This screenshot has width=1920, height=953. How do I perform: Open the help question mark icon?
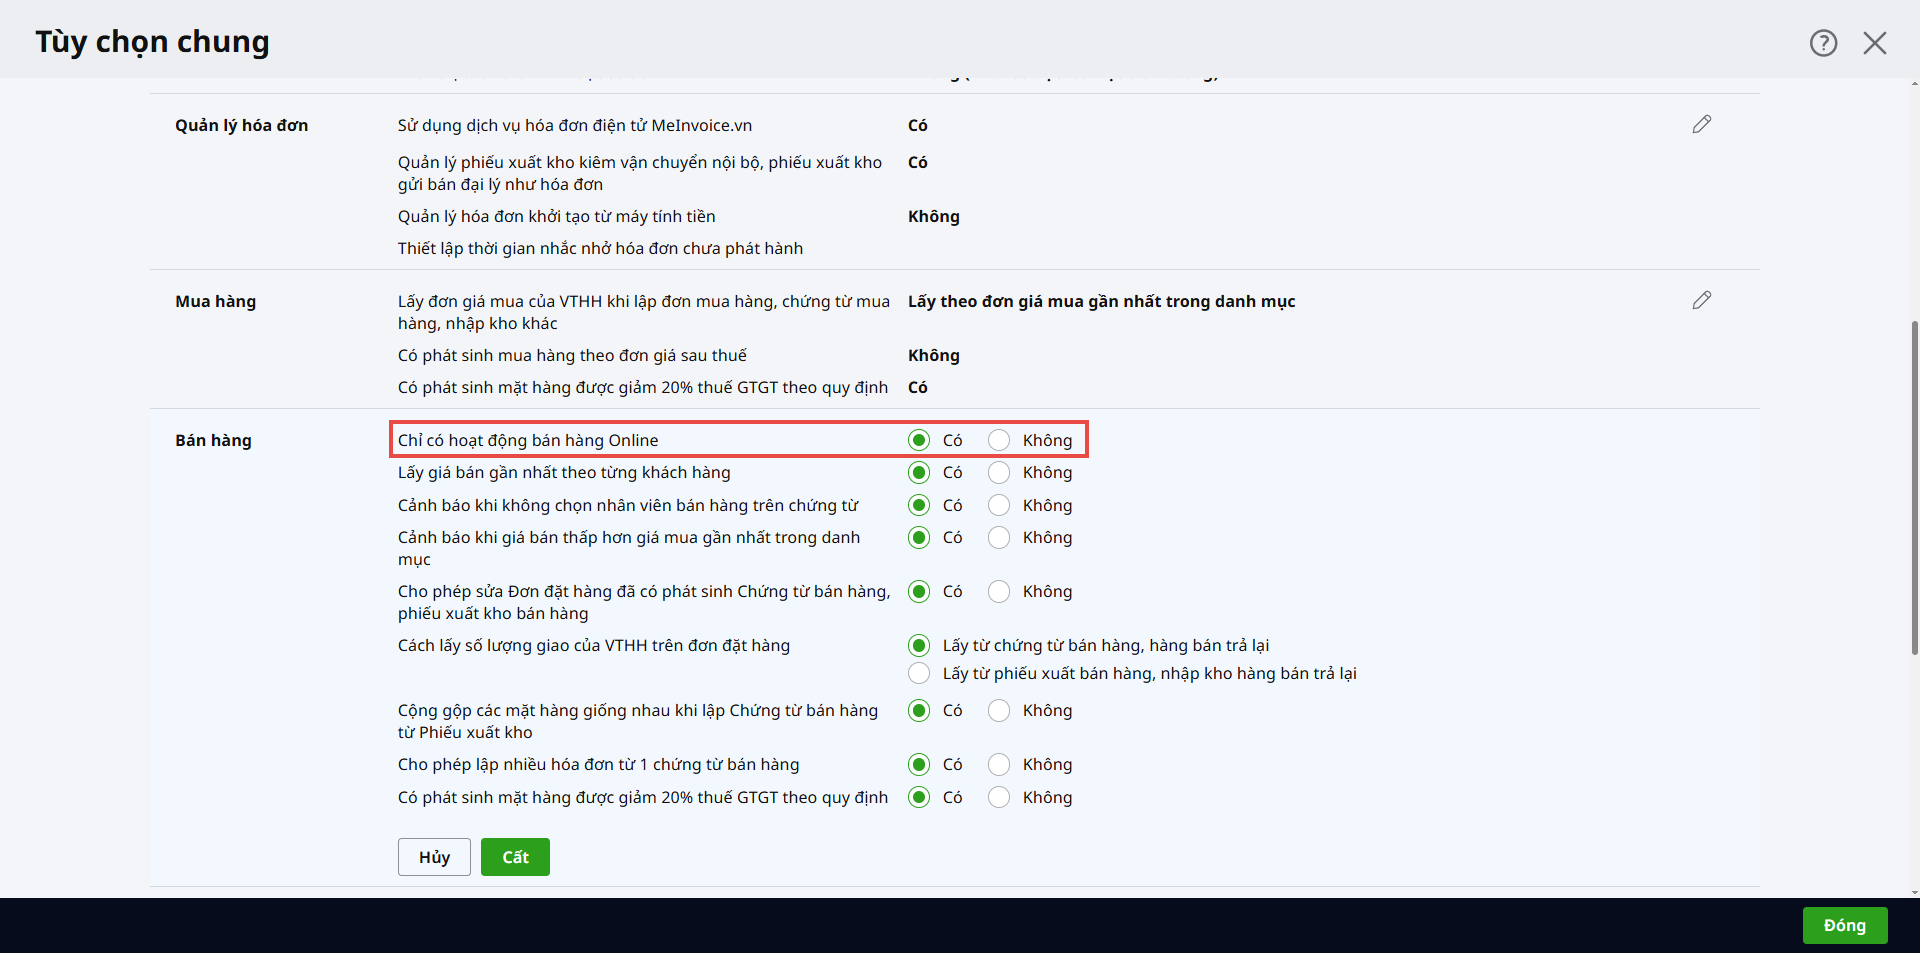(1823, 43)
